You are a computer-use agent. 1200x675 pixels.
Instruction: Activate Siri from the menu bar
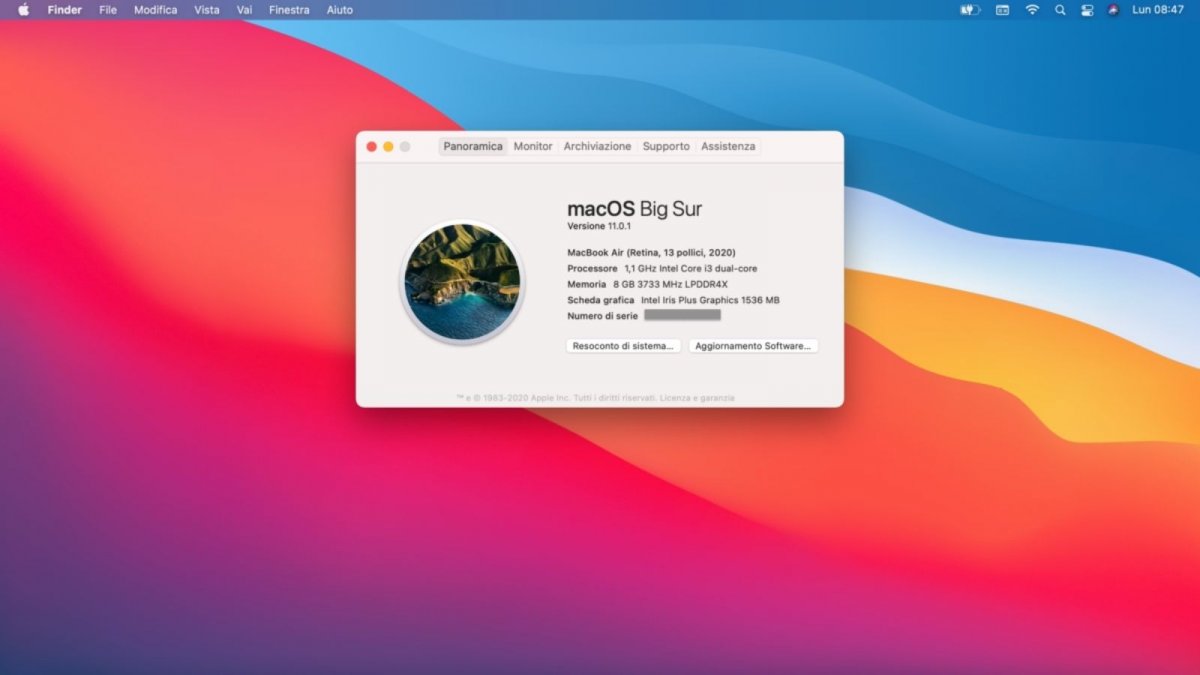pos(1112,9)
